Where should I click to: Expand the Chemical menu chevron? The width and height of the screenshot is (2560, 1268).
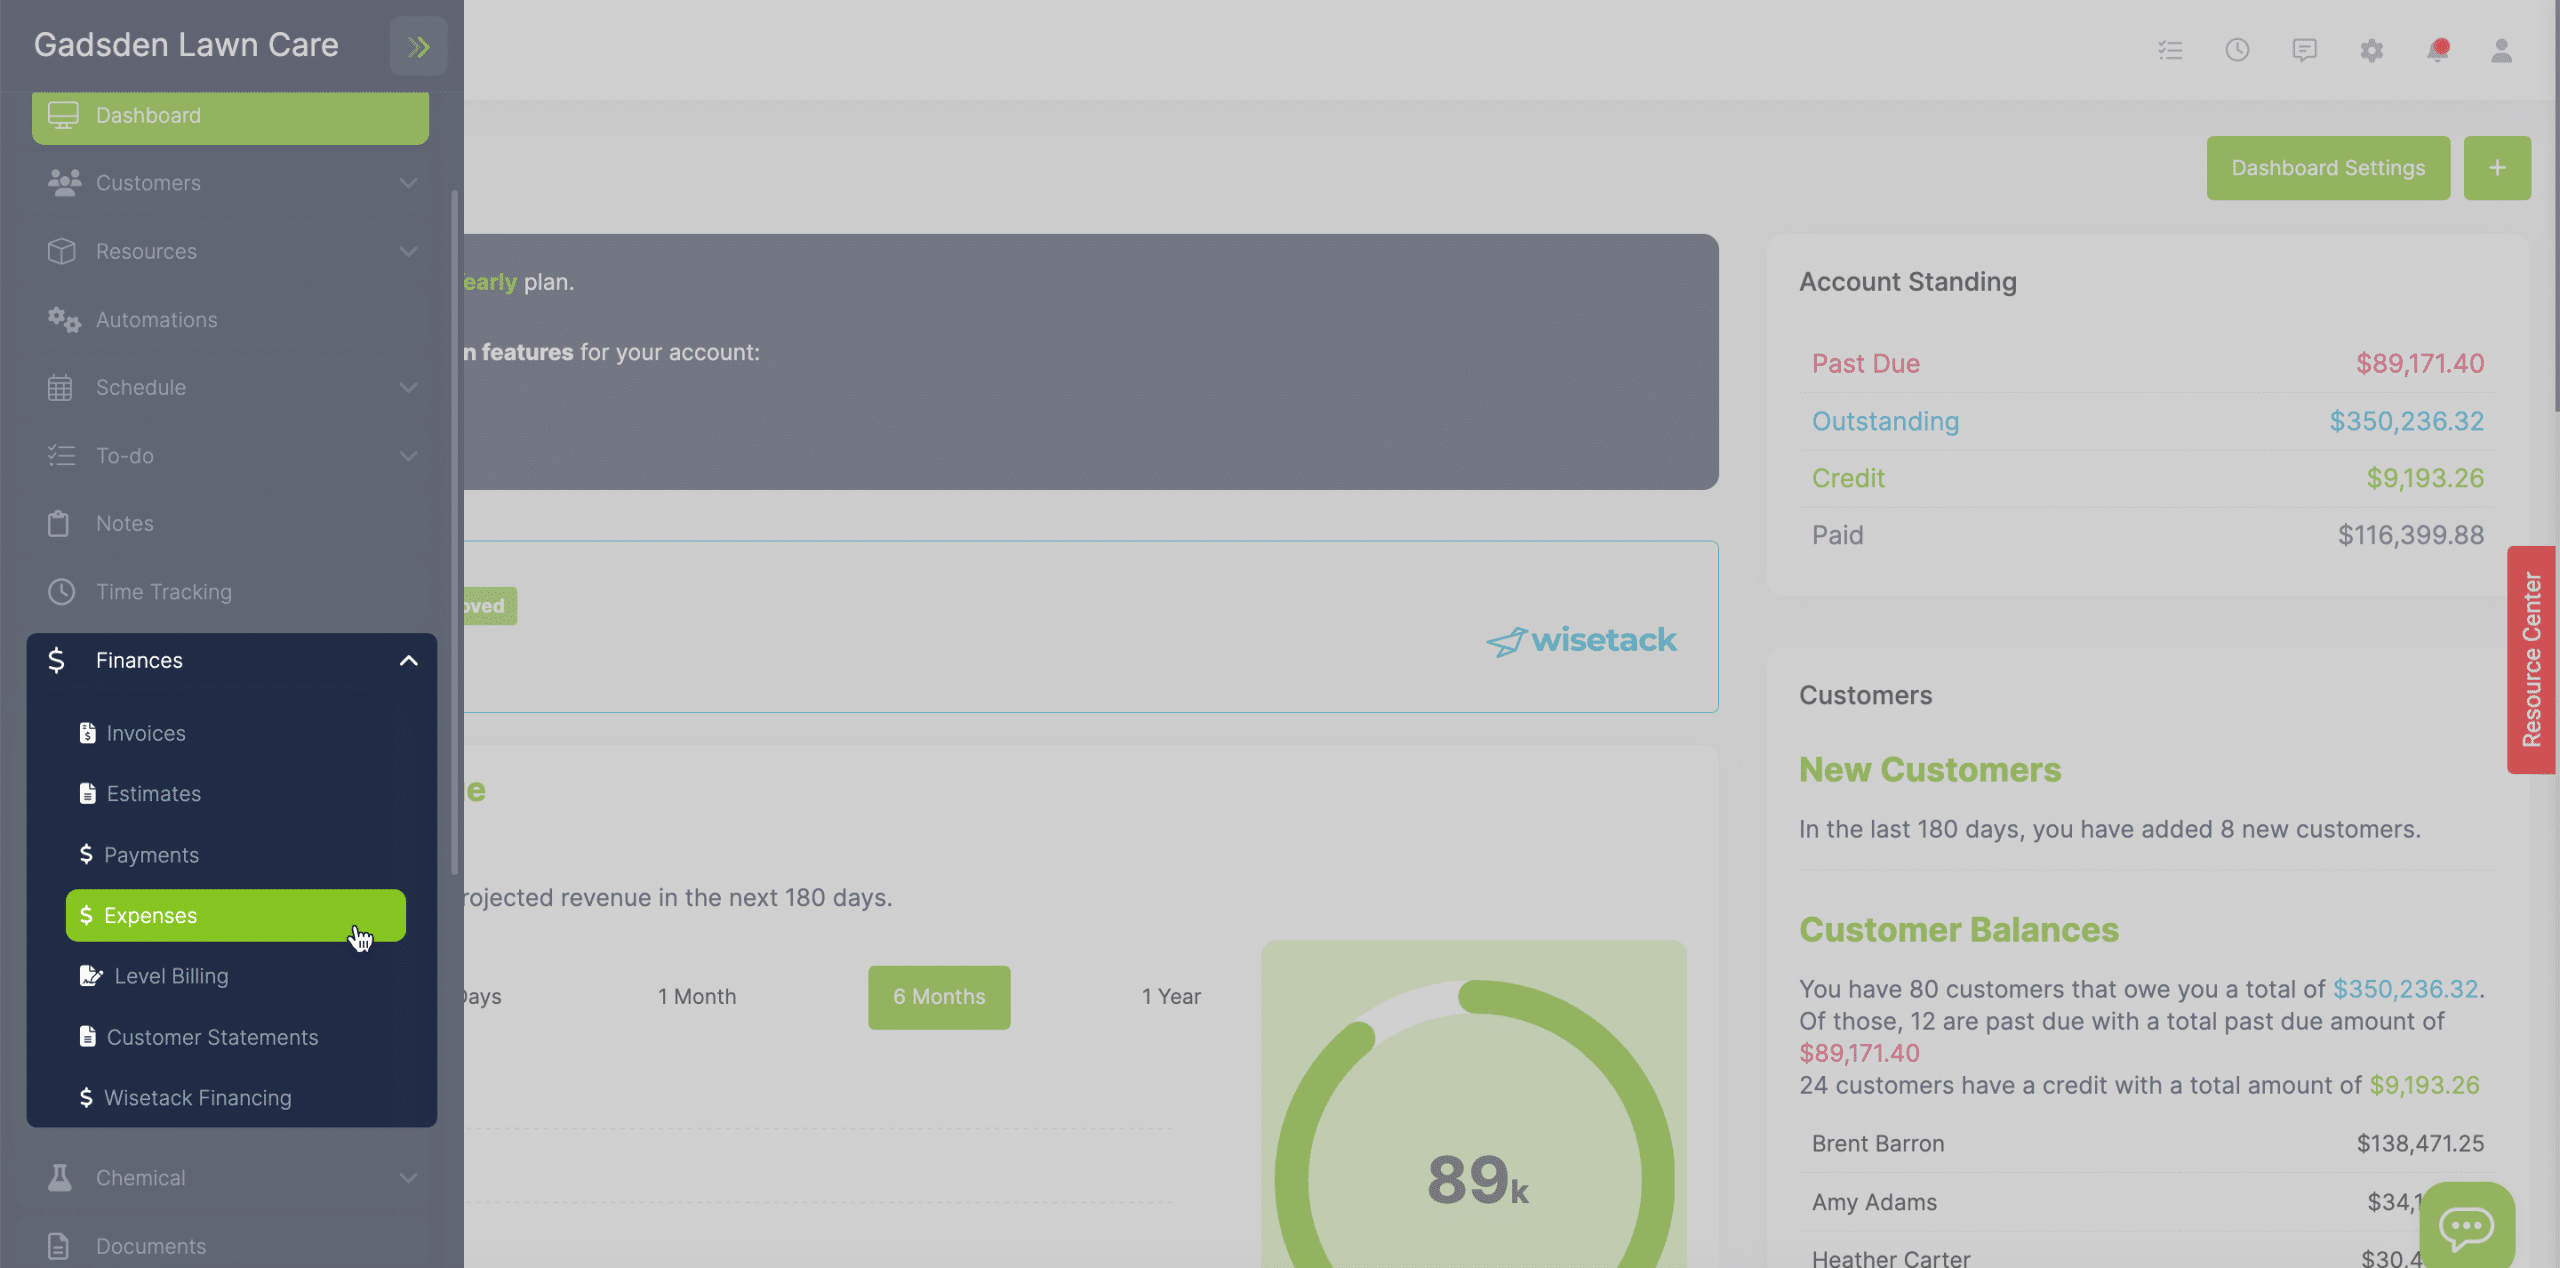point(408,1177)
